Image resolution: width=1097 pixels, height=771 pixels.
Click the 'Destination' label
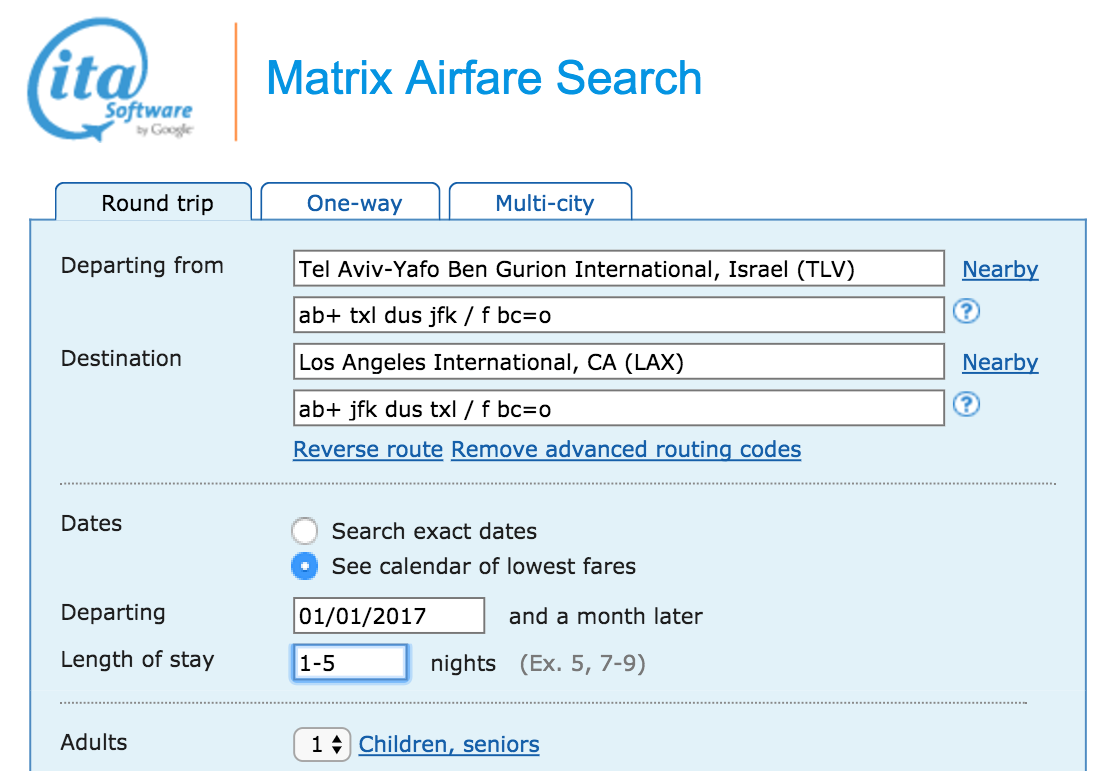click(x=121, y=358)
